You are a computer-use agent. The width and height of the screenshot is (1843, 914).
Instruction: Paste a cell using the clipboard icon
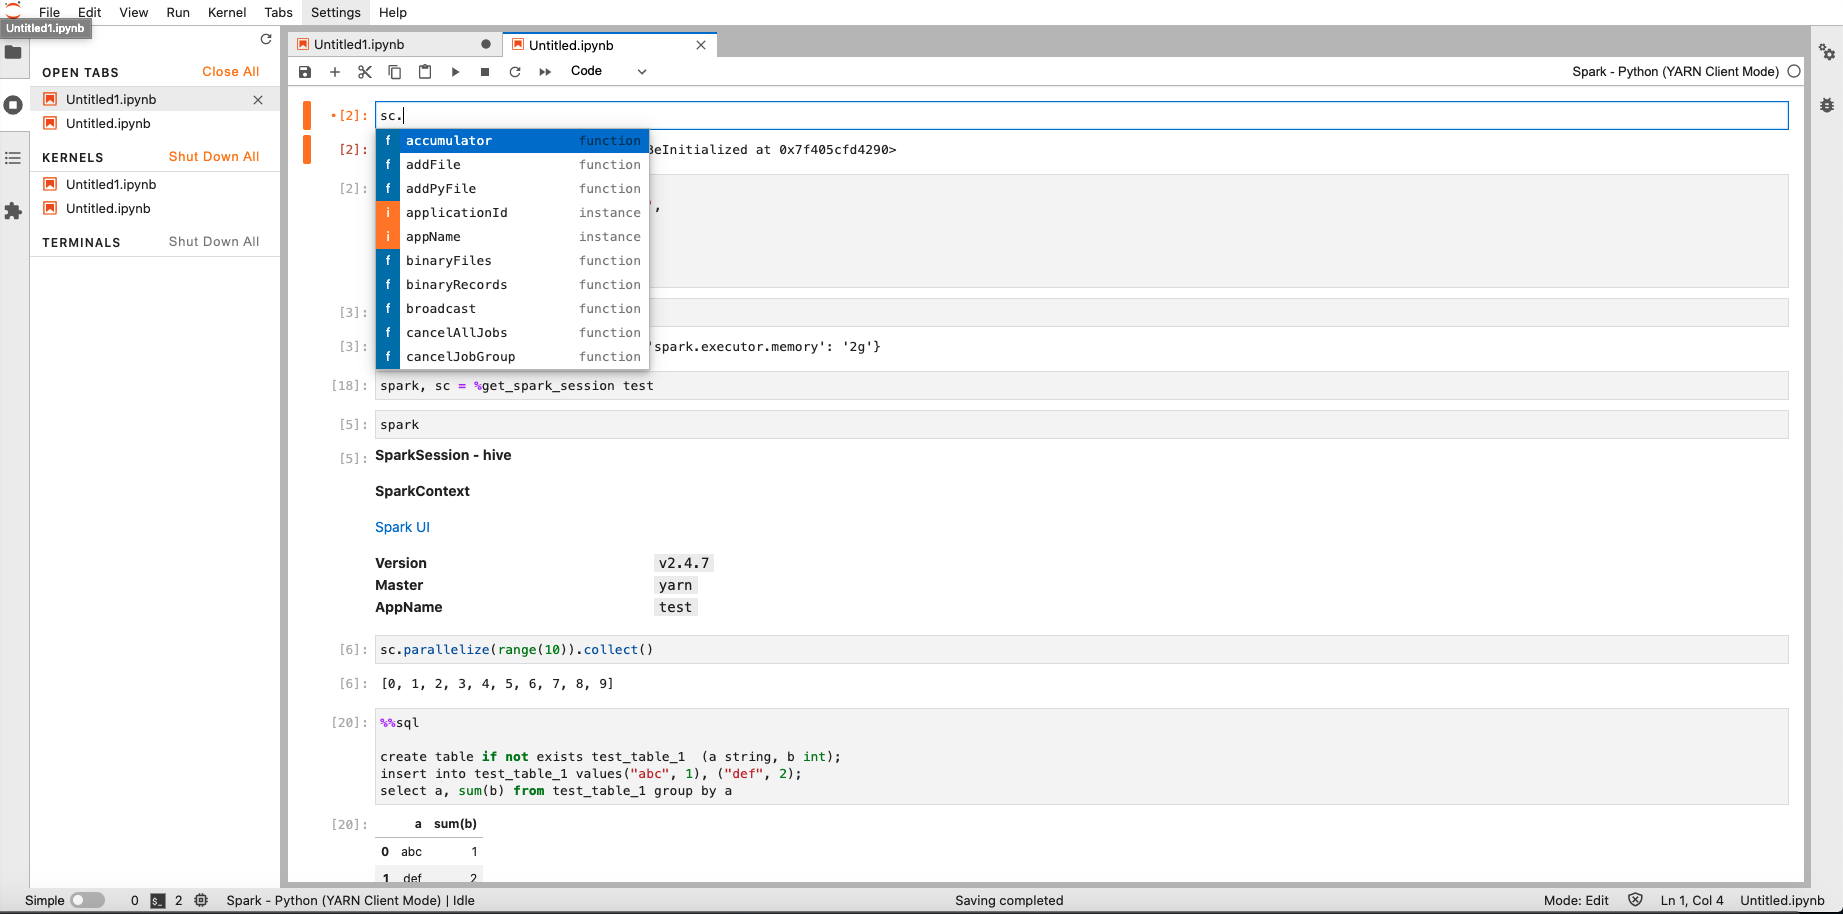coord(425,71)
